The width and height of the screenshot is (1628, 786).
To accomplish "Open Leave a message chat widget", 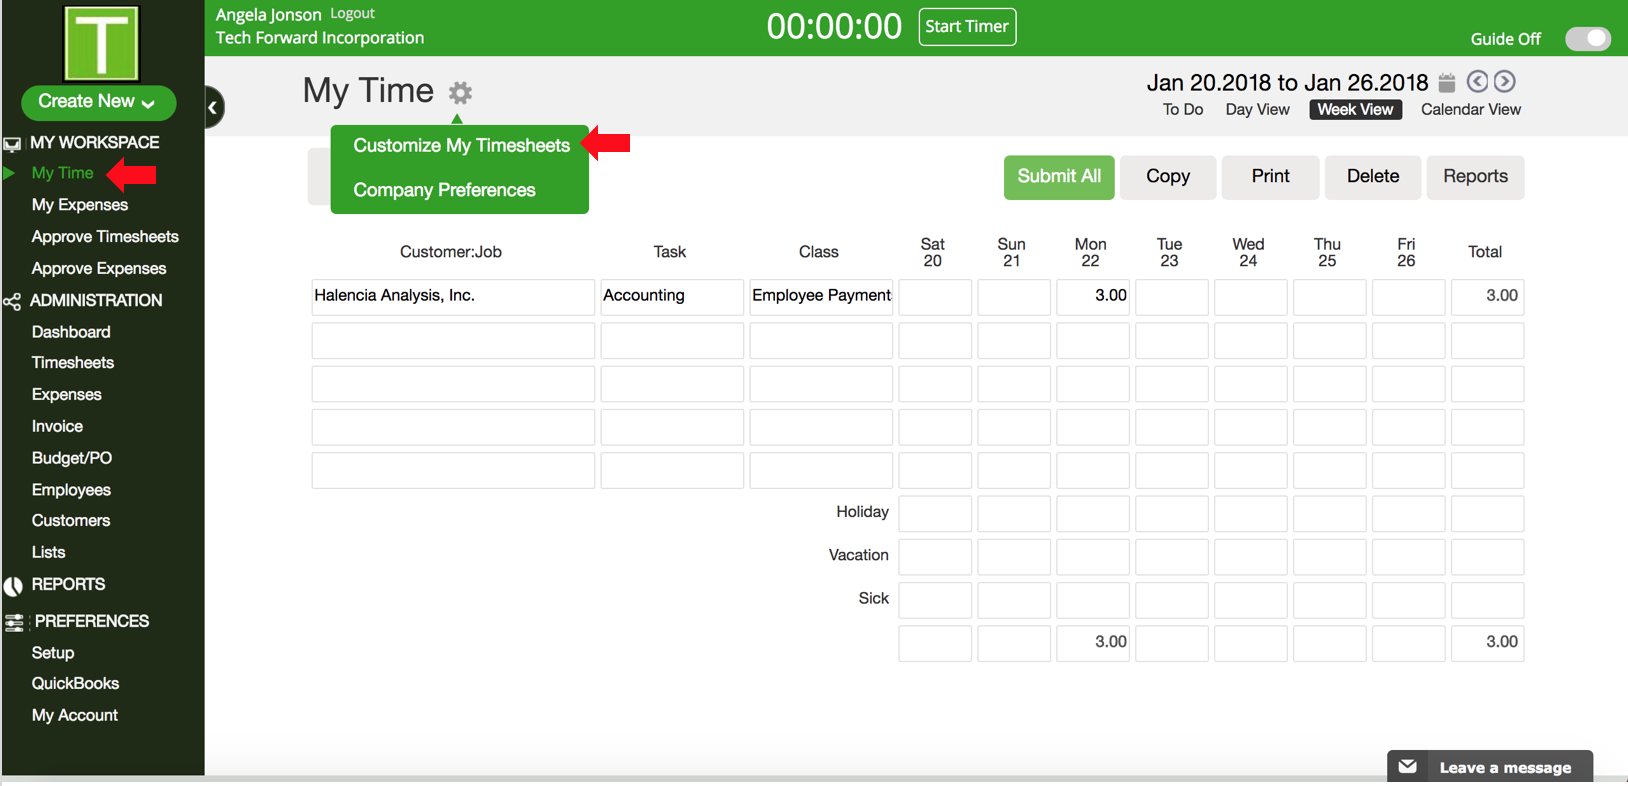I will 1489,767.
